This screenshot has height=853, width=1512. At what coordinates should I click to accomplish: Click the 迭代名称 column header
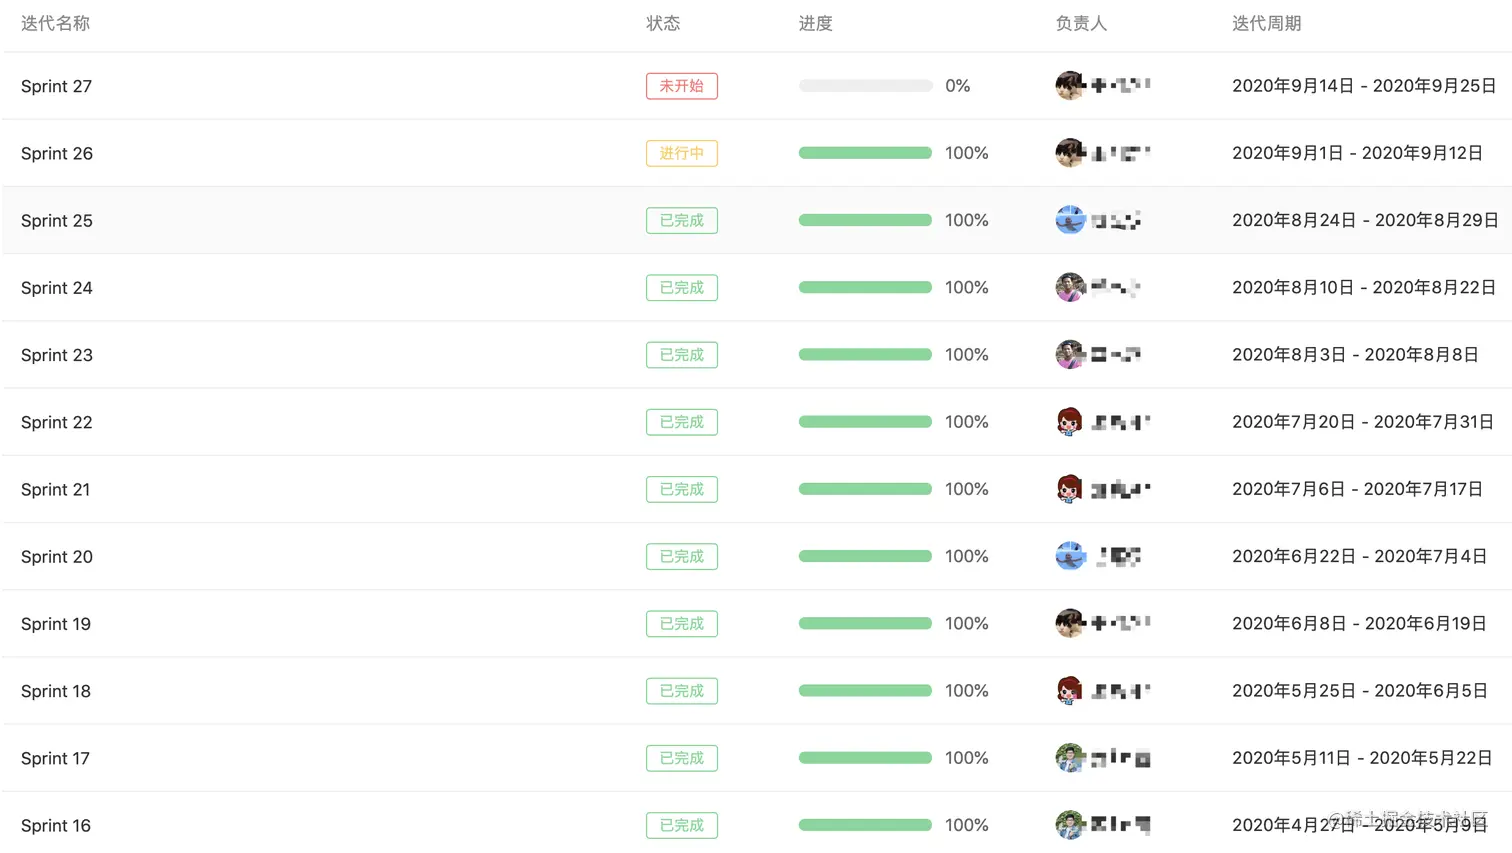tap(55, 23)
